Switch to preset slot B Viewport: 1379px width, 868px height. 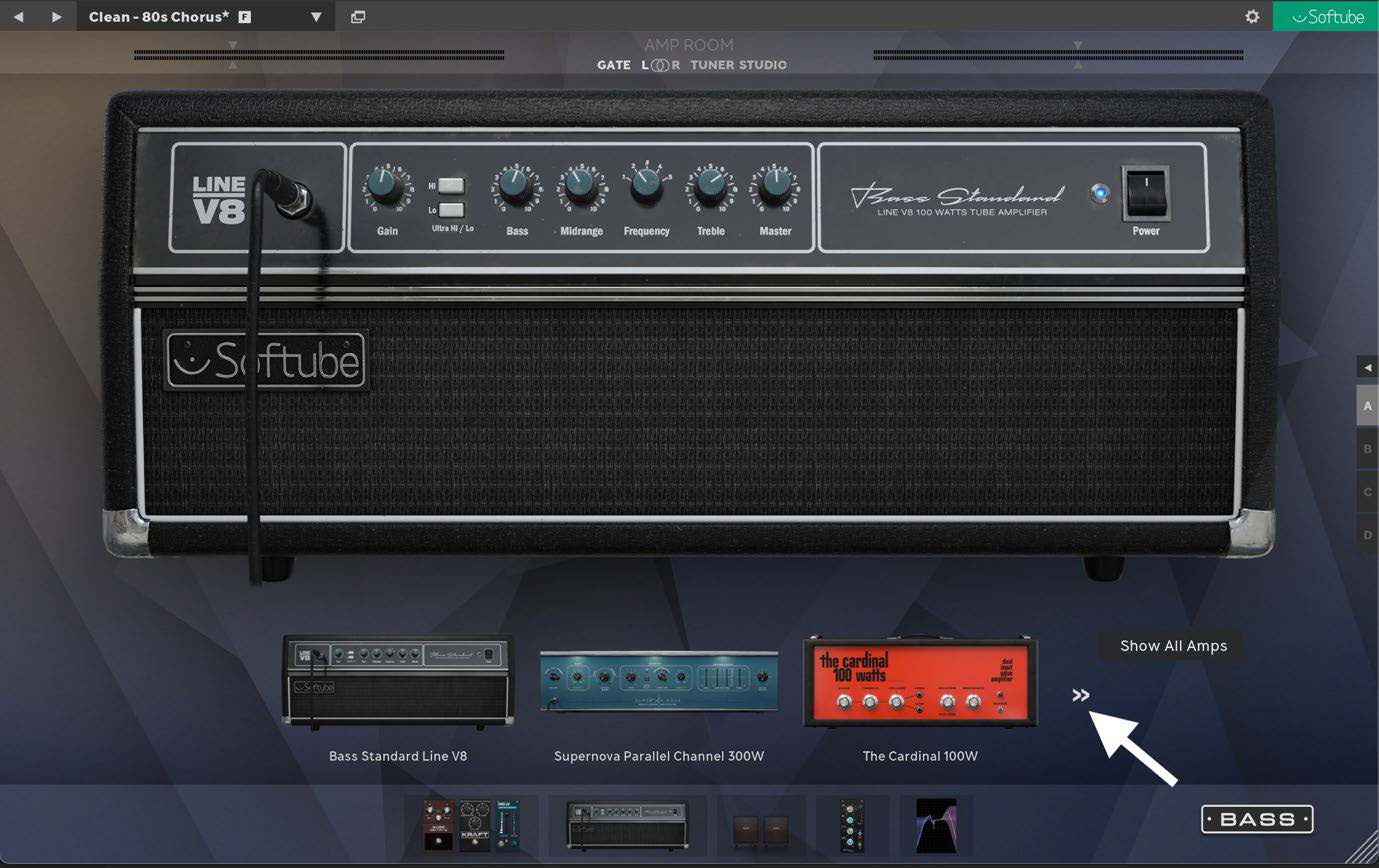tap(1366, 449)
